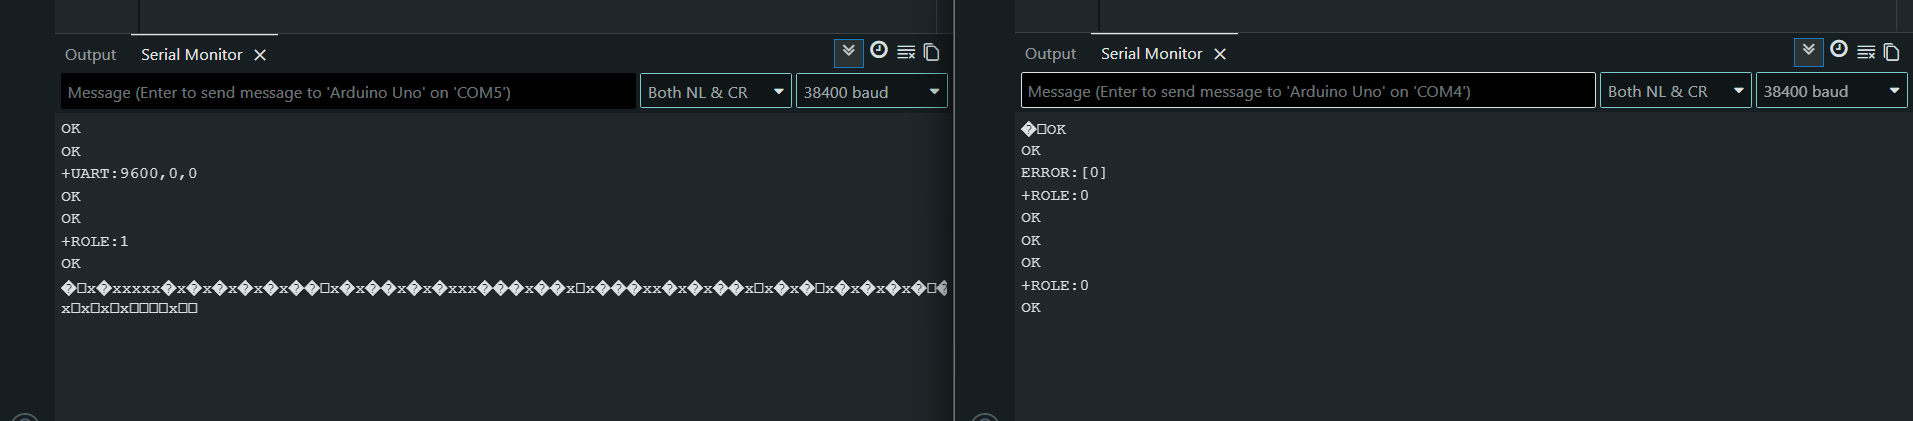
Task: Open the COM4 line ending dropdown
Action: click(x=1676, y=91)
